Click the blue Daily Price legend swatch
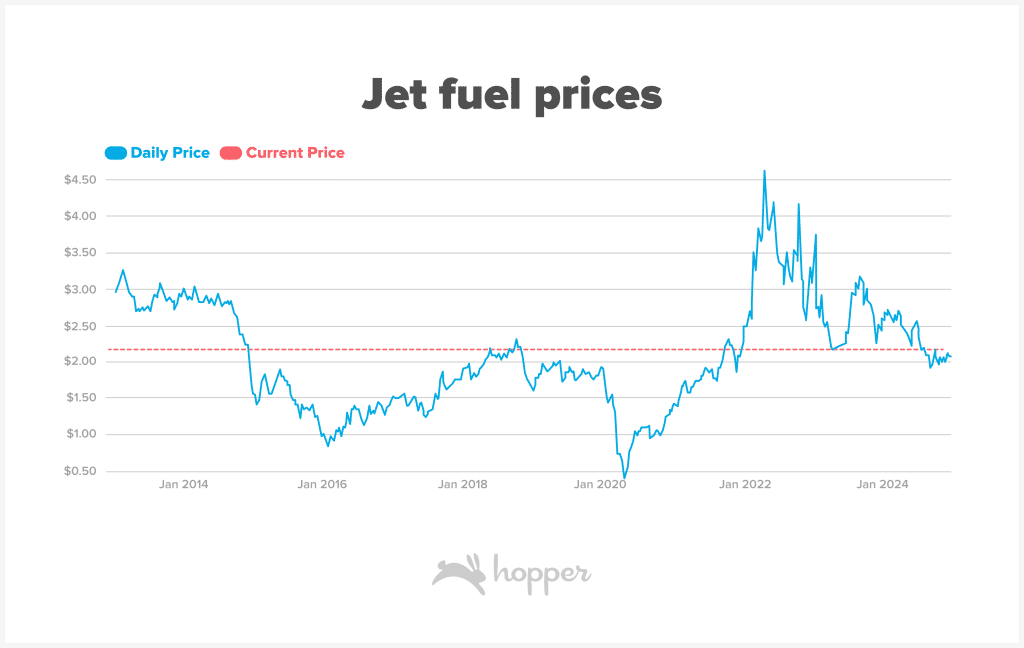 pos(115,153)
